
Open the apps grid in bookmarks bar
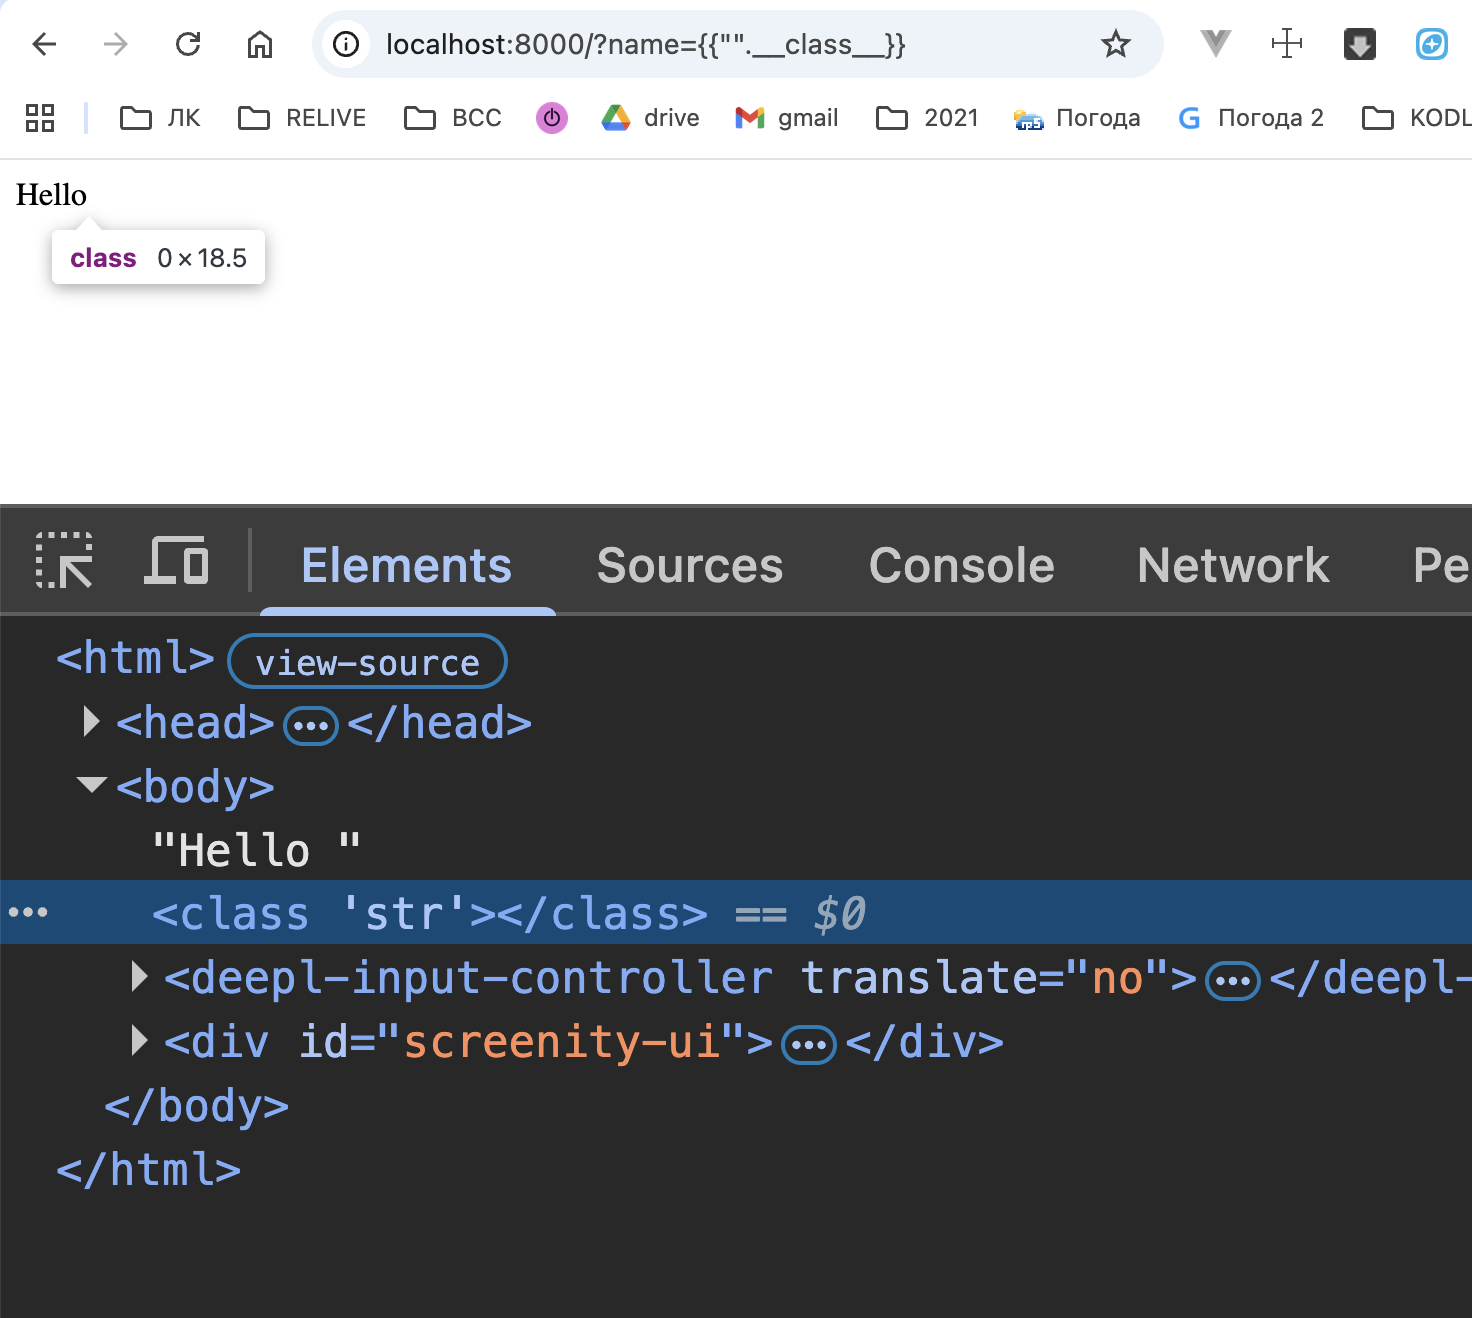(40, 118)
